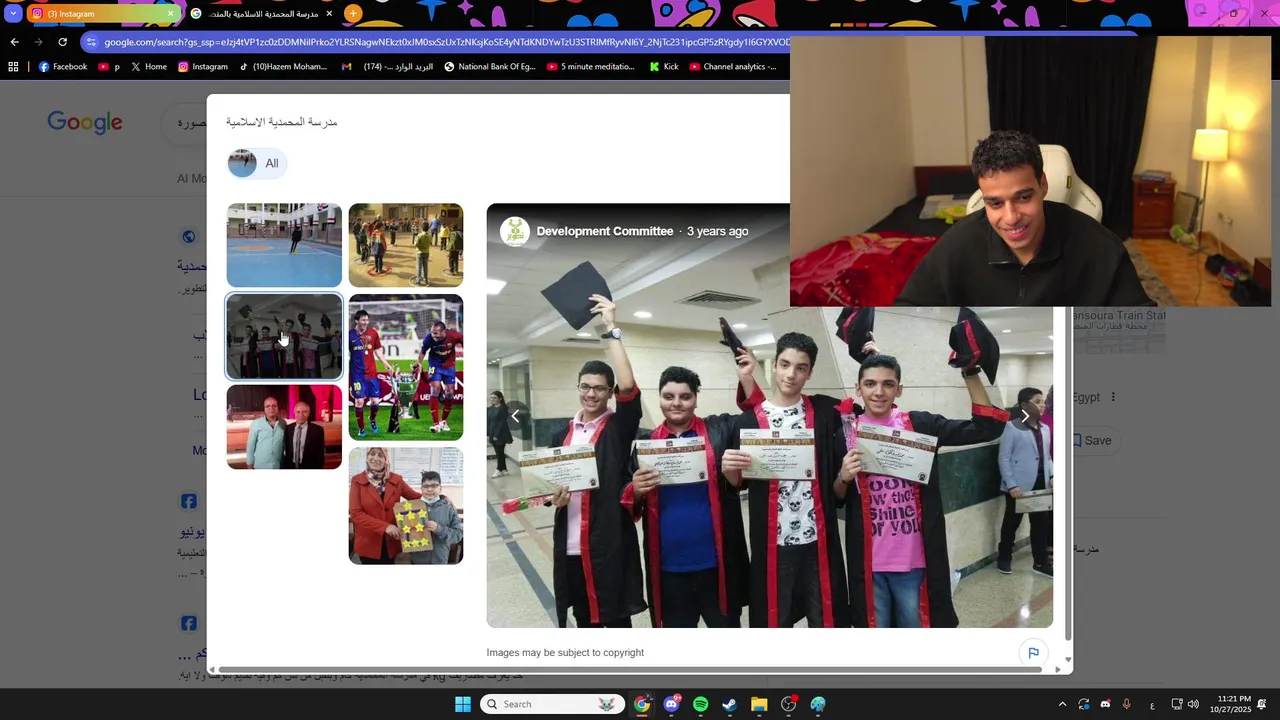Open File Explorer from the taskbar

759,704
